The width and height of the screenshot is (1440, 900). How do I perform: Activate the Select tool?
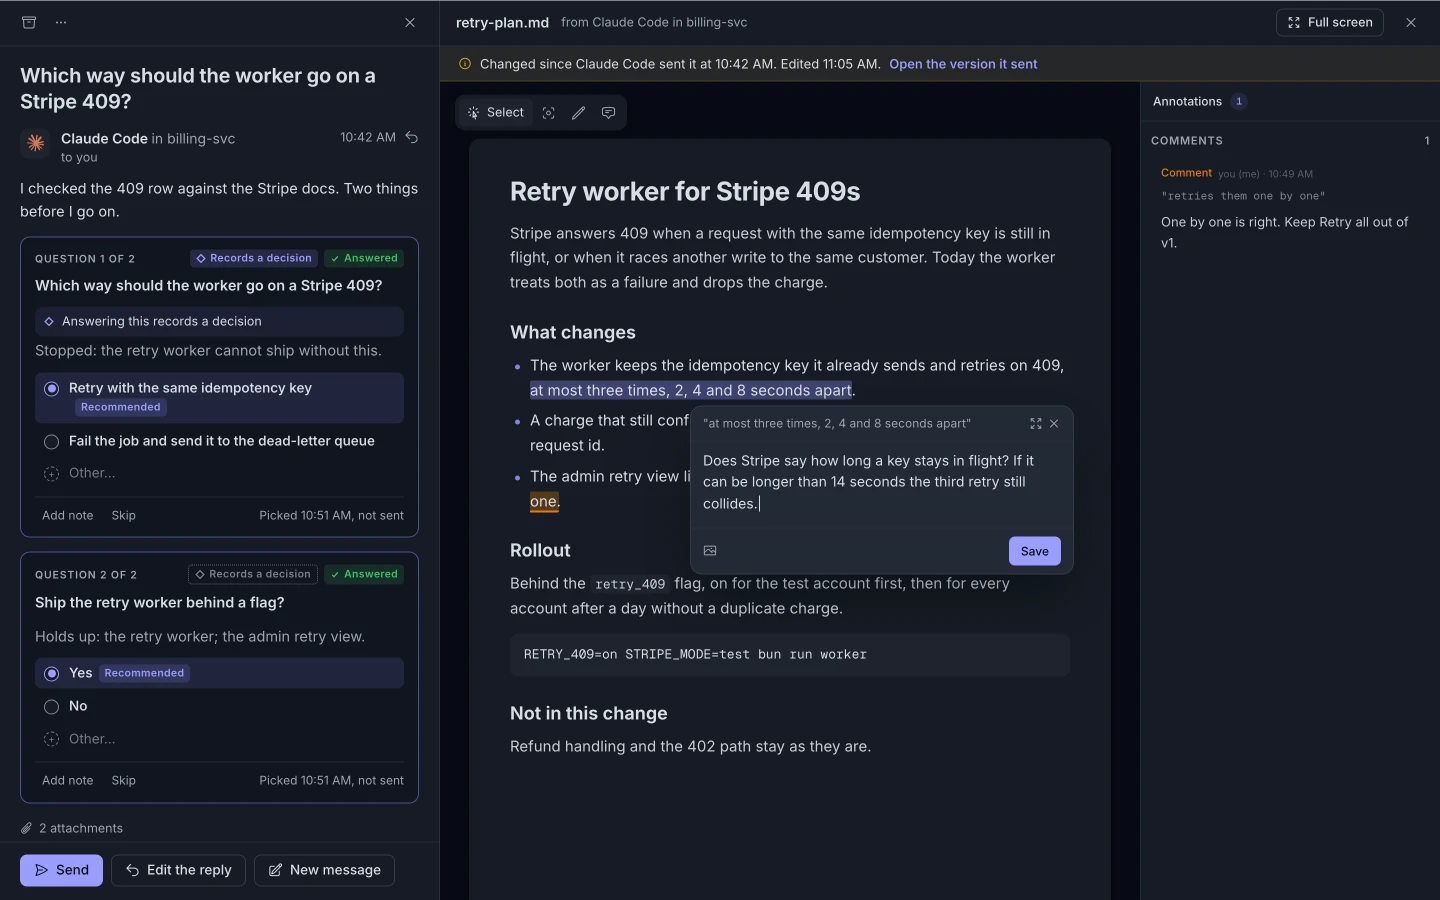click(496, 113)
